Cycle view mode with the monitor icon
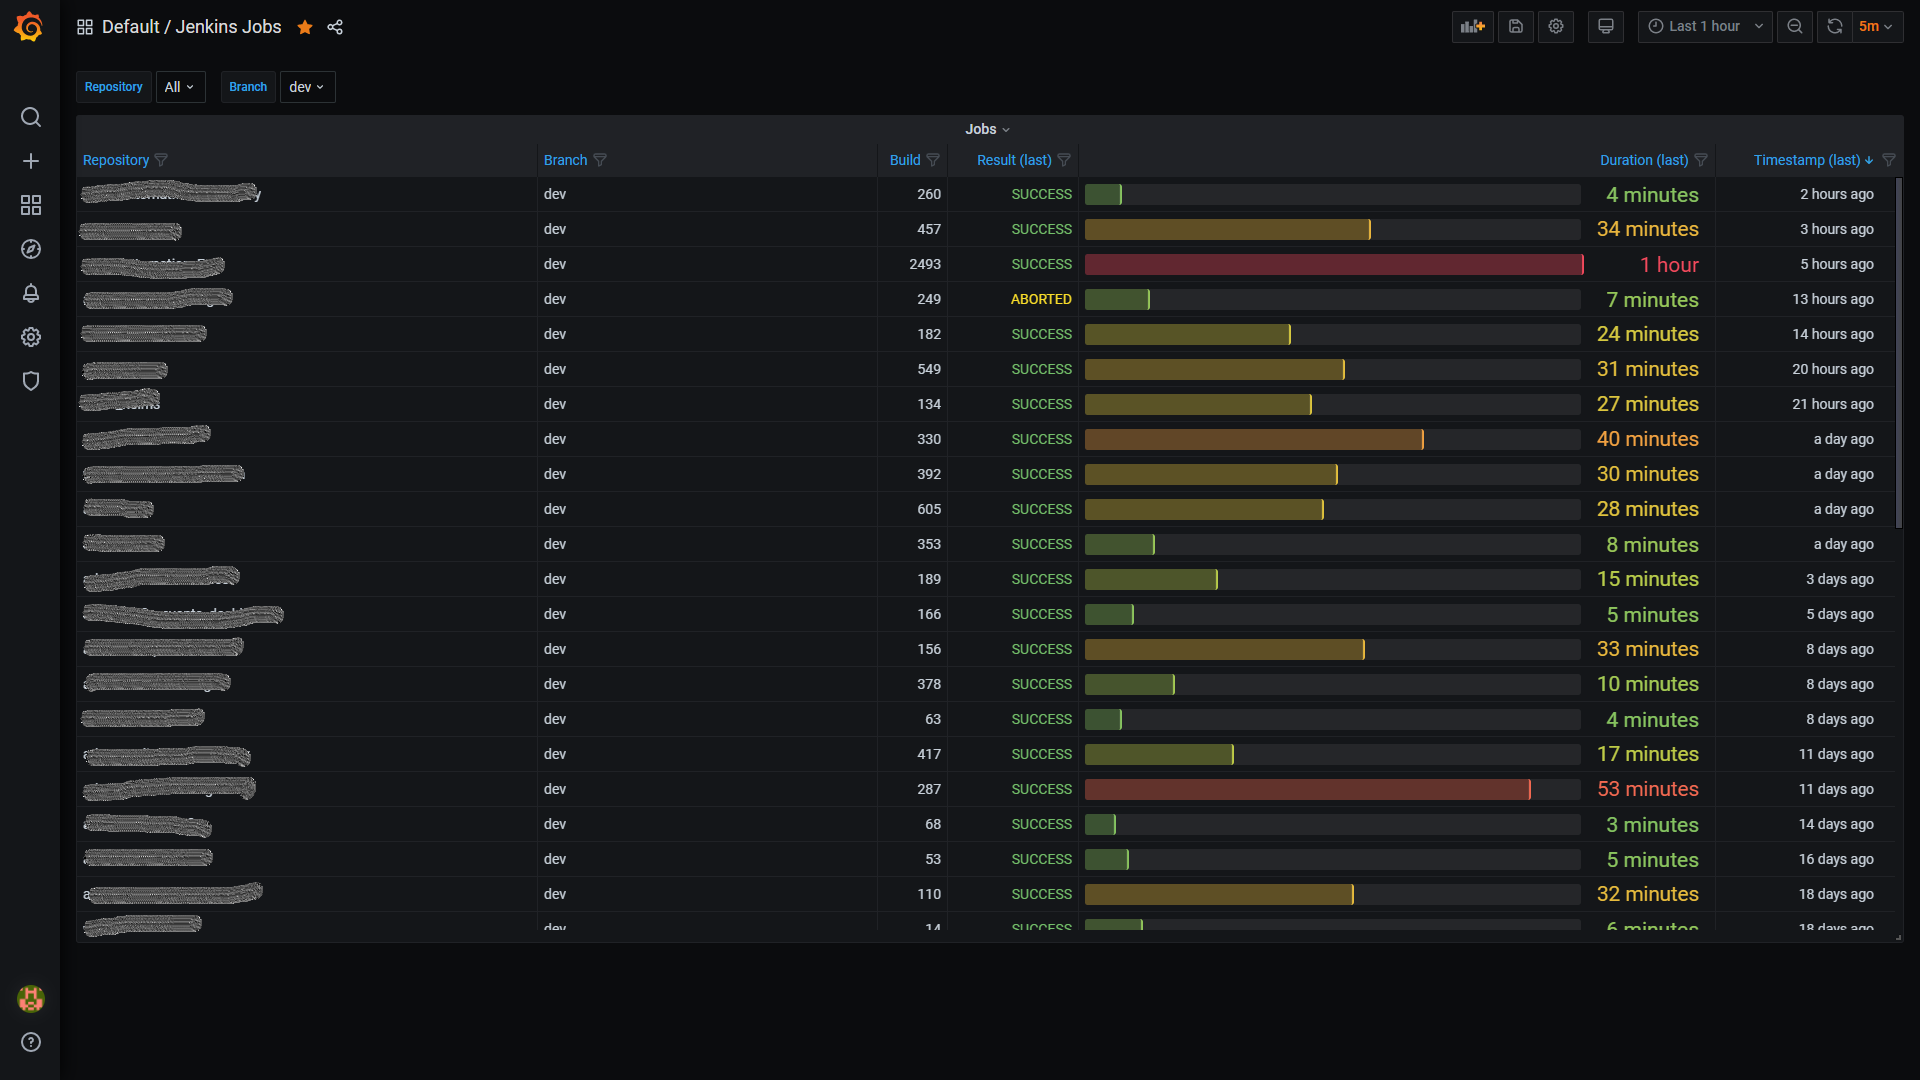Viewport: 1920px width, 1080px height. click(x=1606, y=27)
